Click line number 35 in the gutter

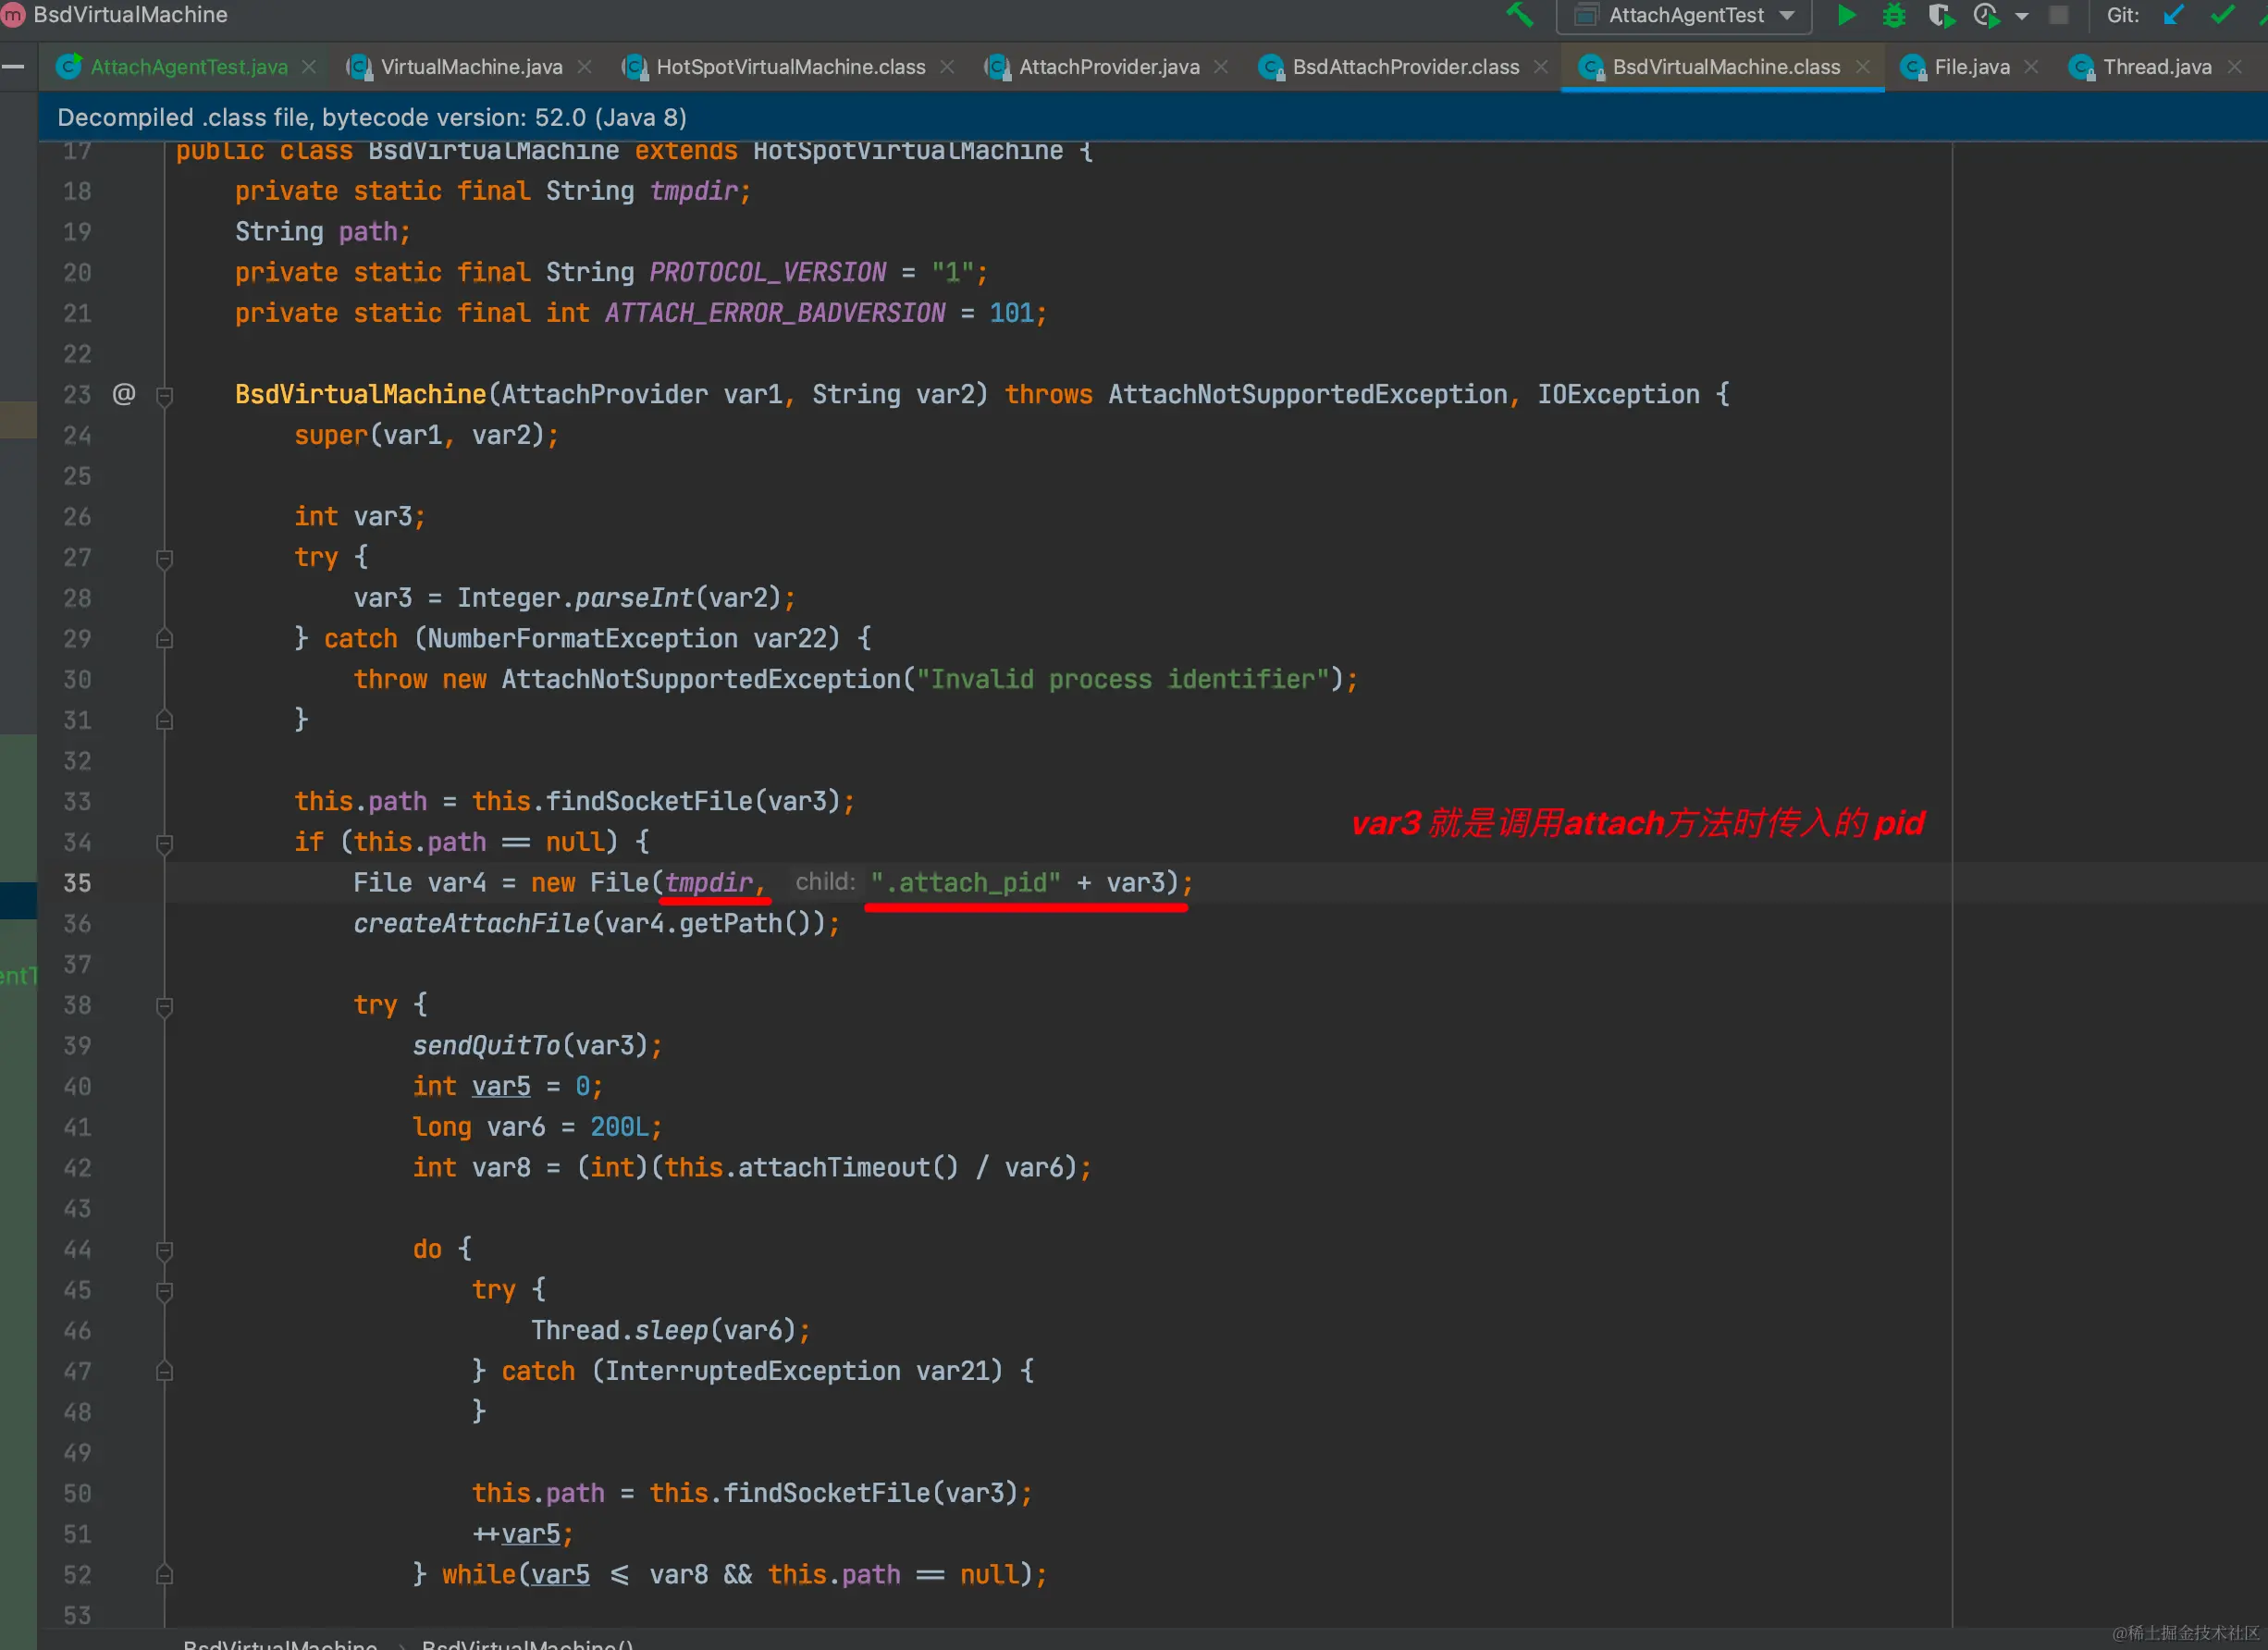coord(77,883)
